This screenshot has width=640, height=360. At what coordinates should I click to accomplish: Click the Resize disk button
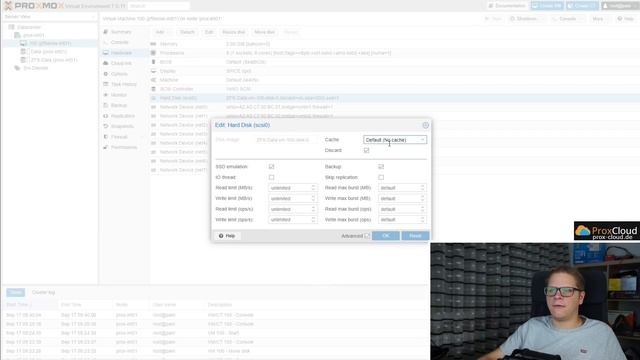[x=233, y=32]
